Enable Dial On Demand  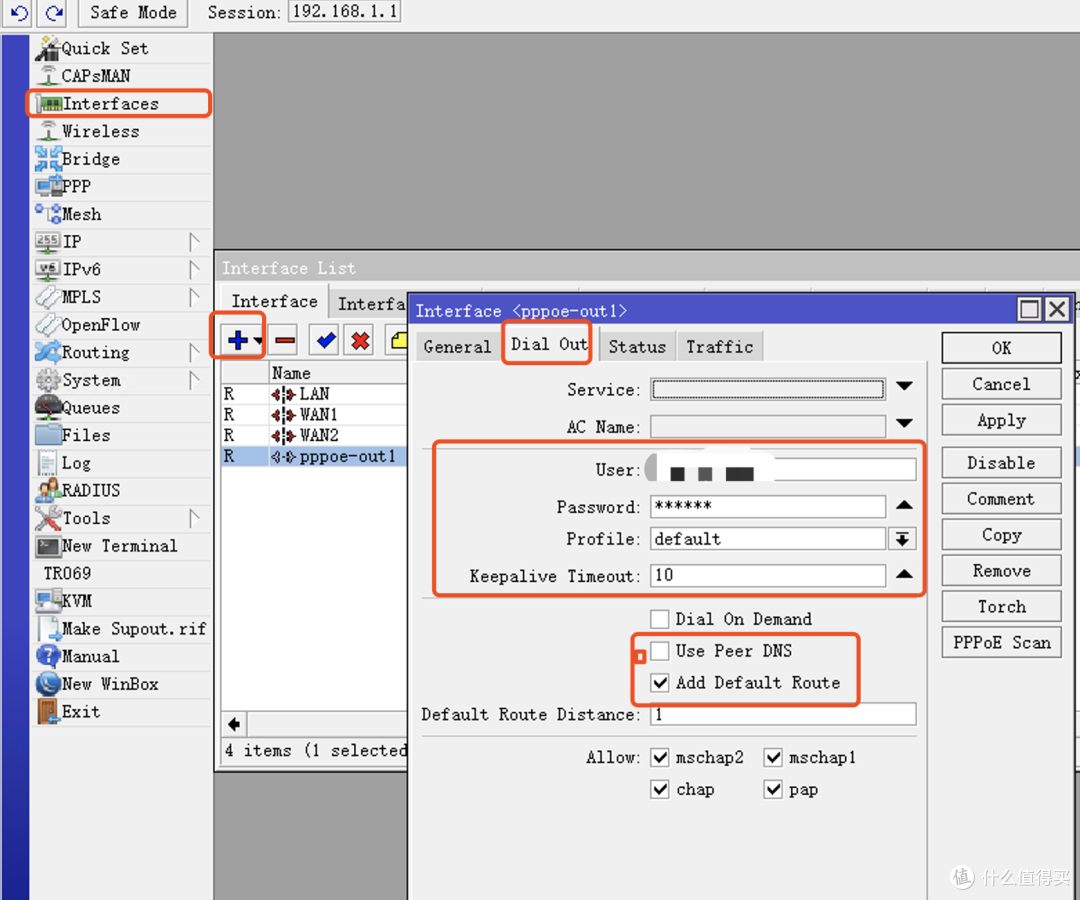(x=660, y=618)
